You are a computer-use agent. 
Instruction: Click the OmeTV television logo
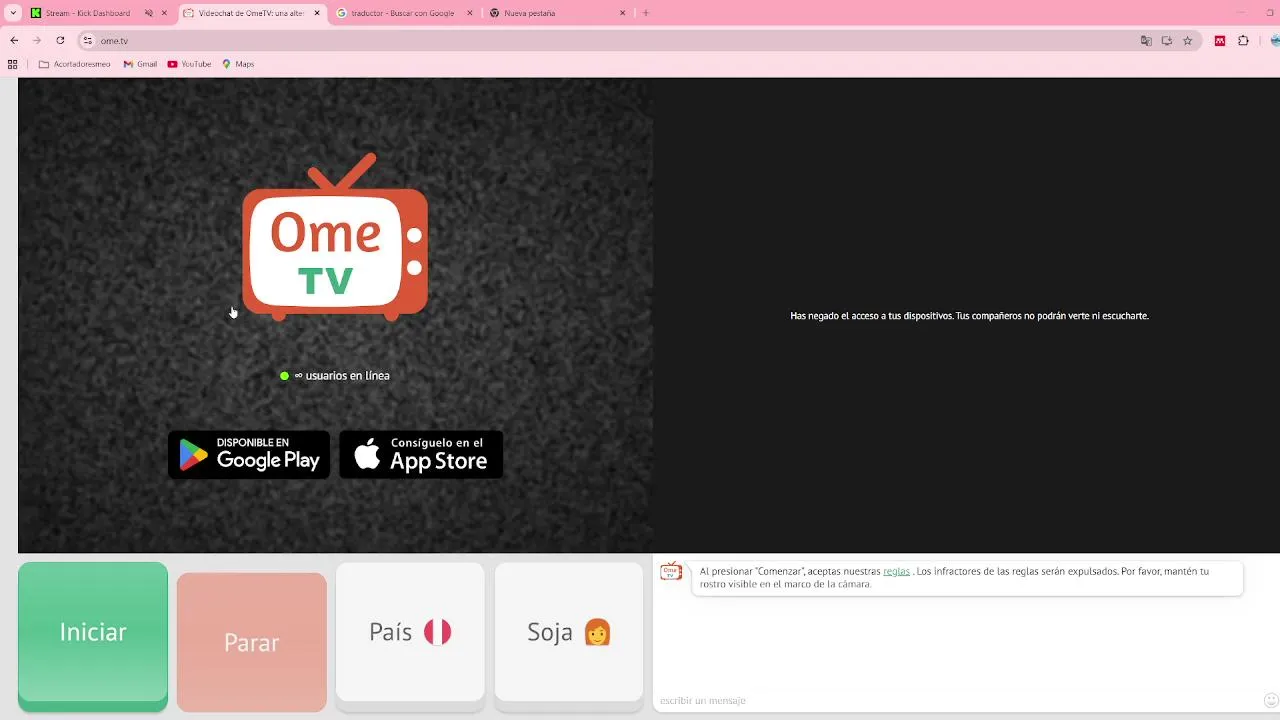(x=335, y=238)
